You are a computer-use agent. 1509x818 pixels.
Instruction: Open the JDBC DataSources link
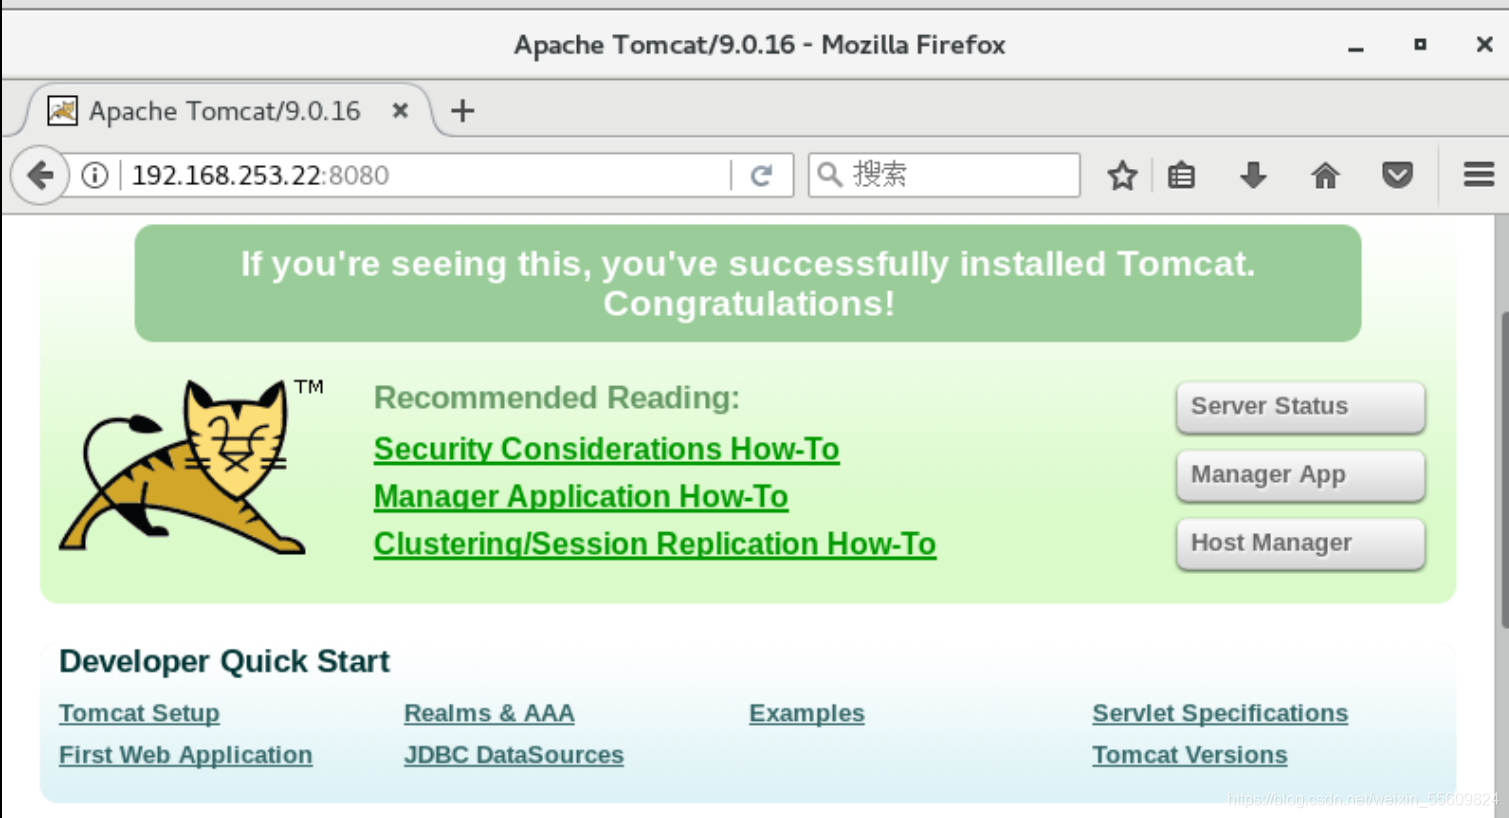coord(514,755)
